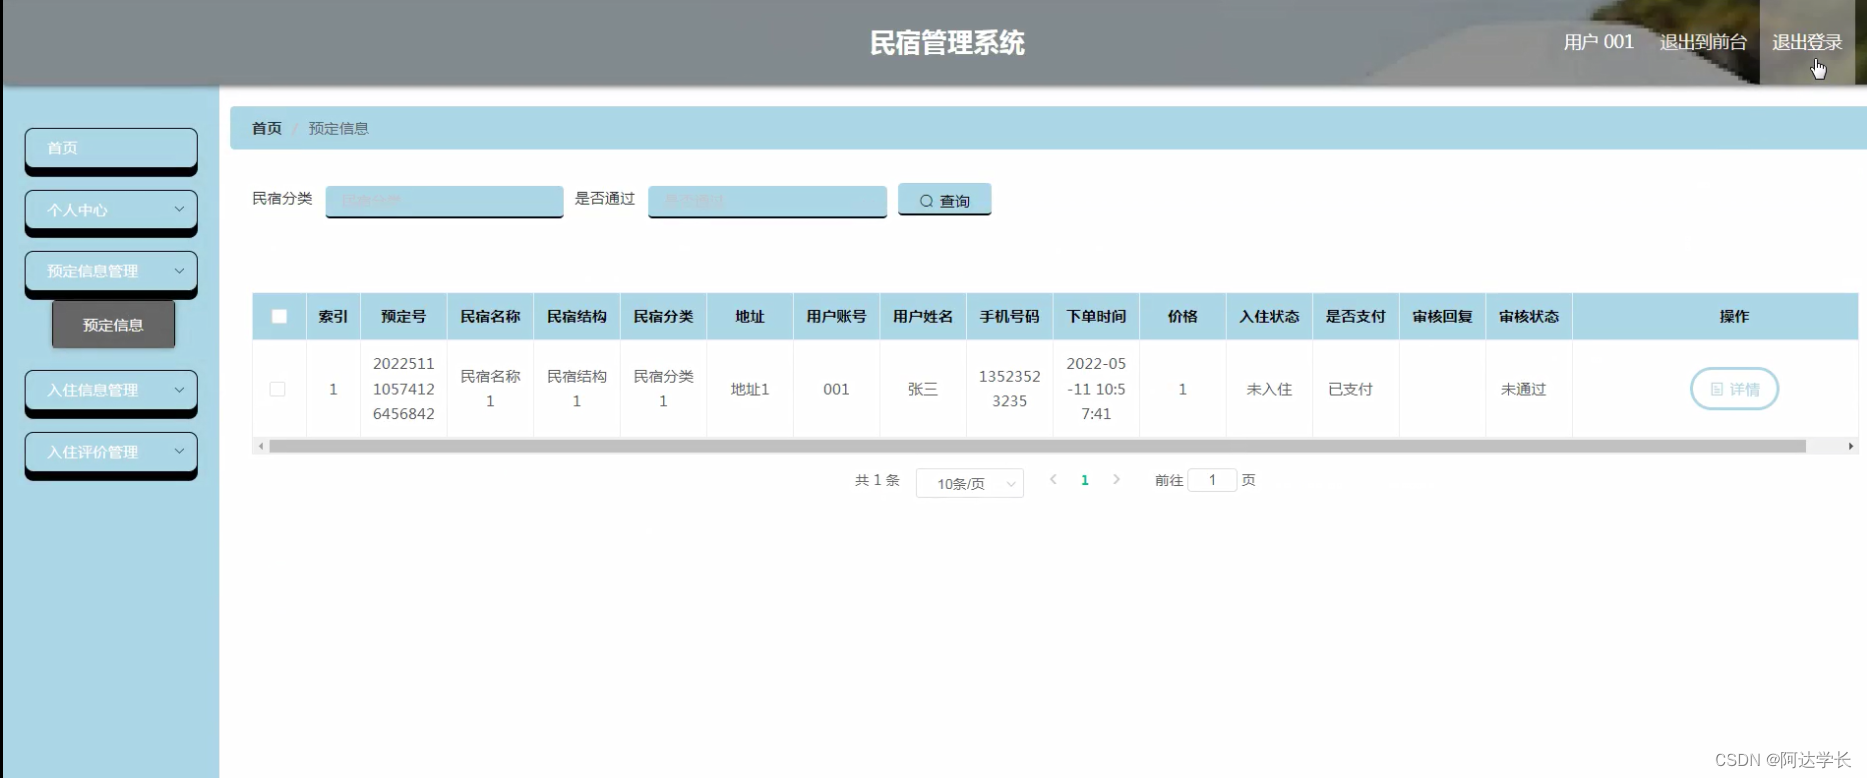Screen dimensions: 1867x778
Task: Focus the 民宿分类 filter input
Action: (444, 200)
